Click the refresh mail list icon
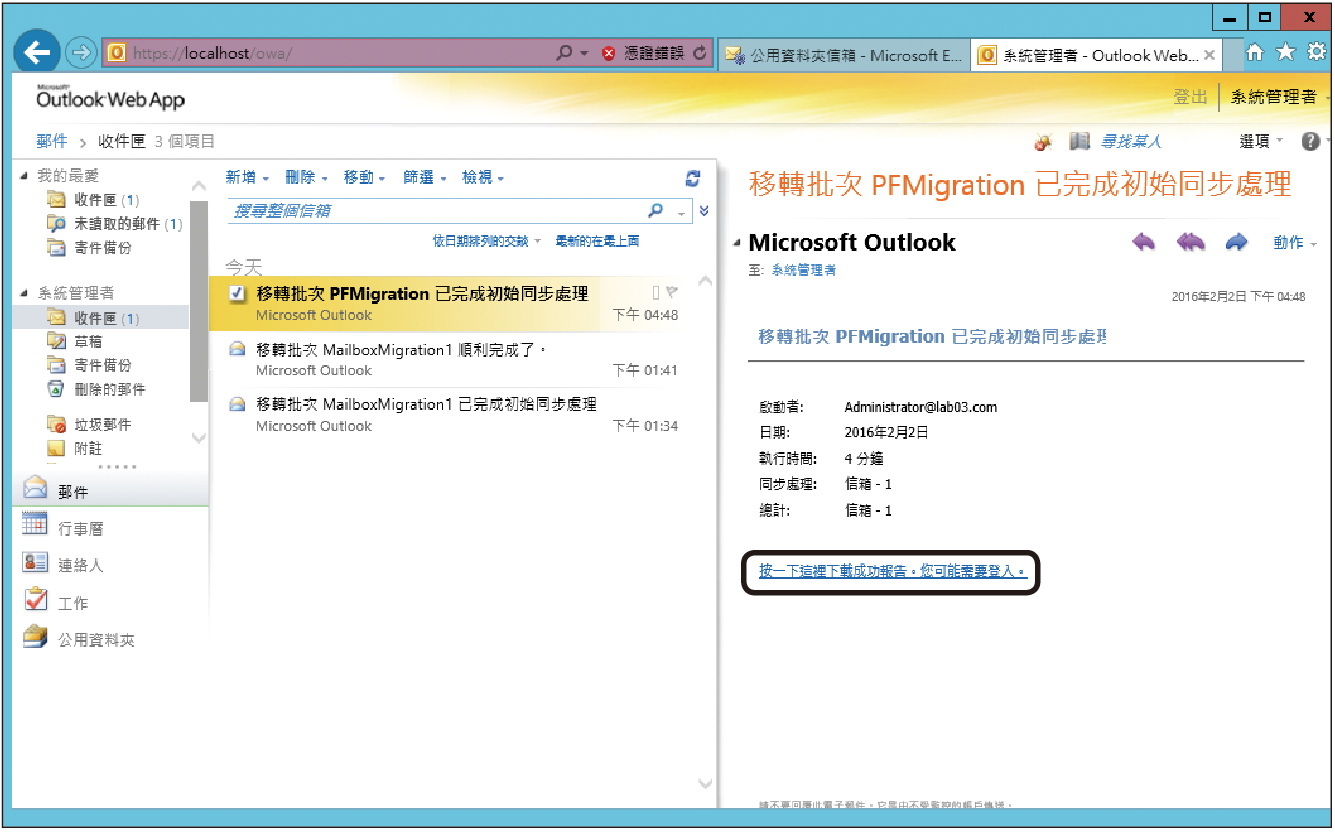Screen dimensions: 1335x832 tap(693, 178)
